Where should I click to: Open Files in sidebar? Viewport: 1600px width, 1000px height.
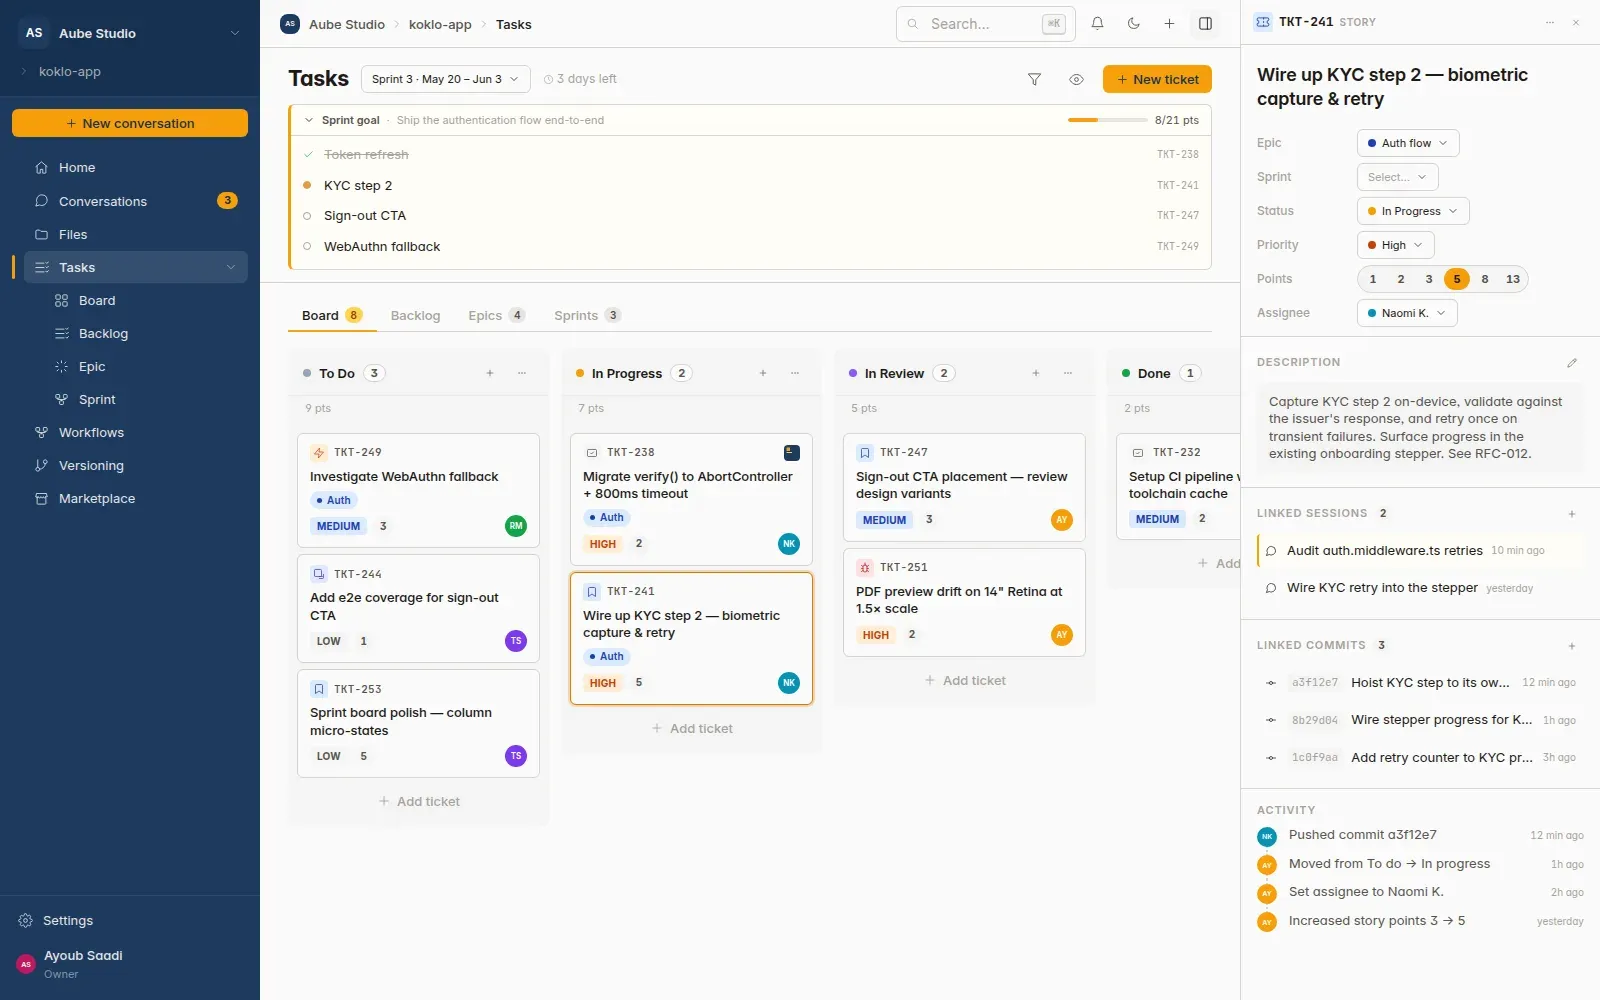pyautogui.click(x=136, y=235)
